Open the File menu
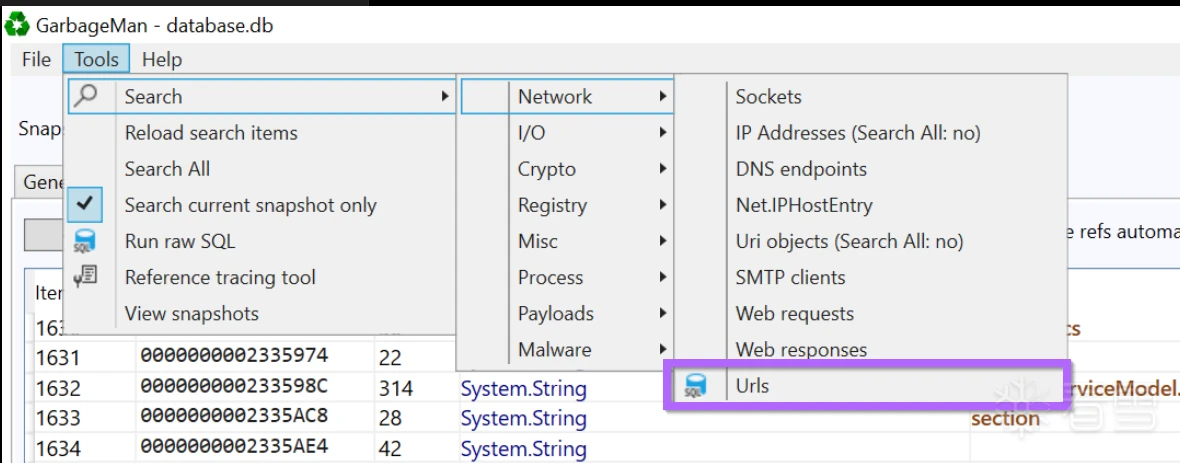The height and width of the screenshot is (463, 1180). [36, 60]
